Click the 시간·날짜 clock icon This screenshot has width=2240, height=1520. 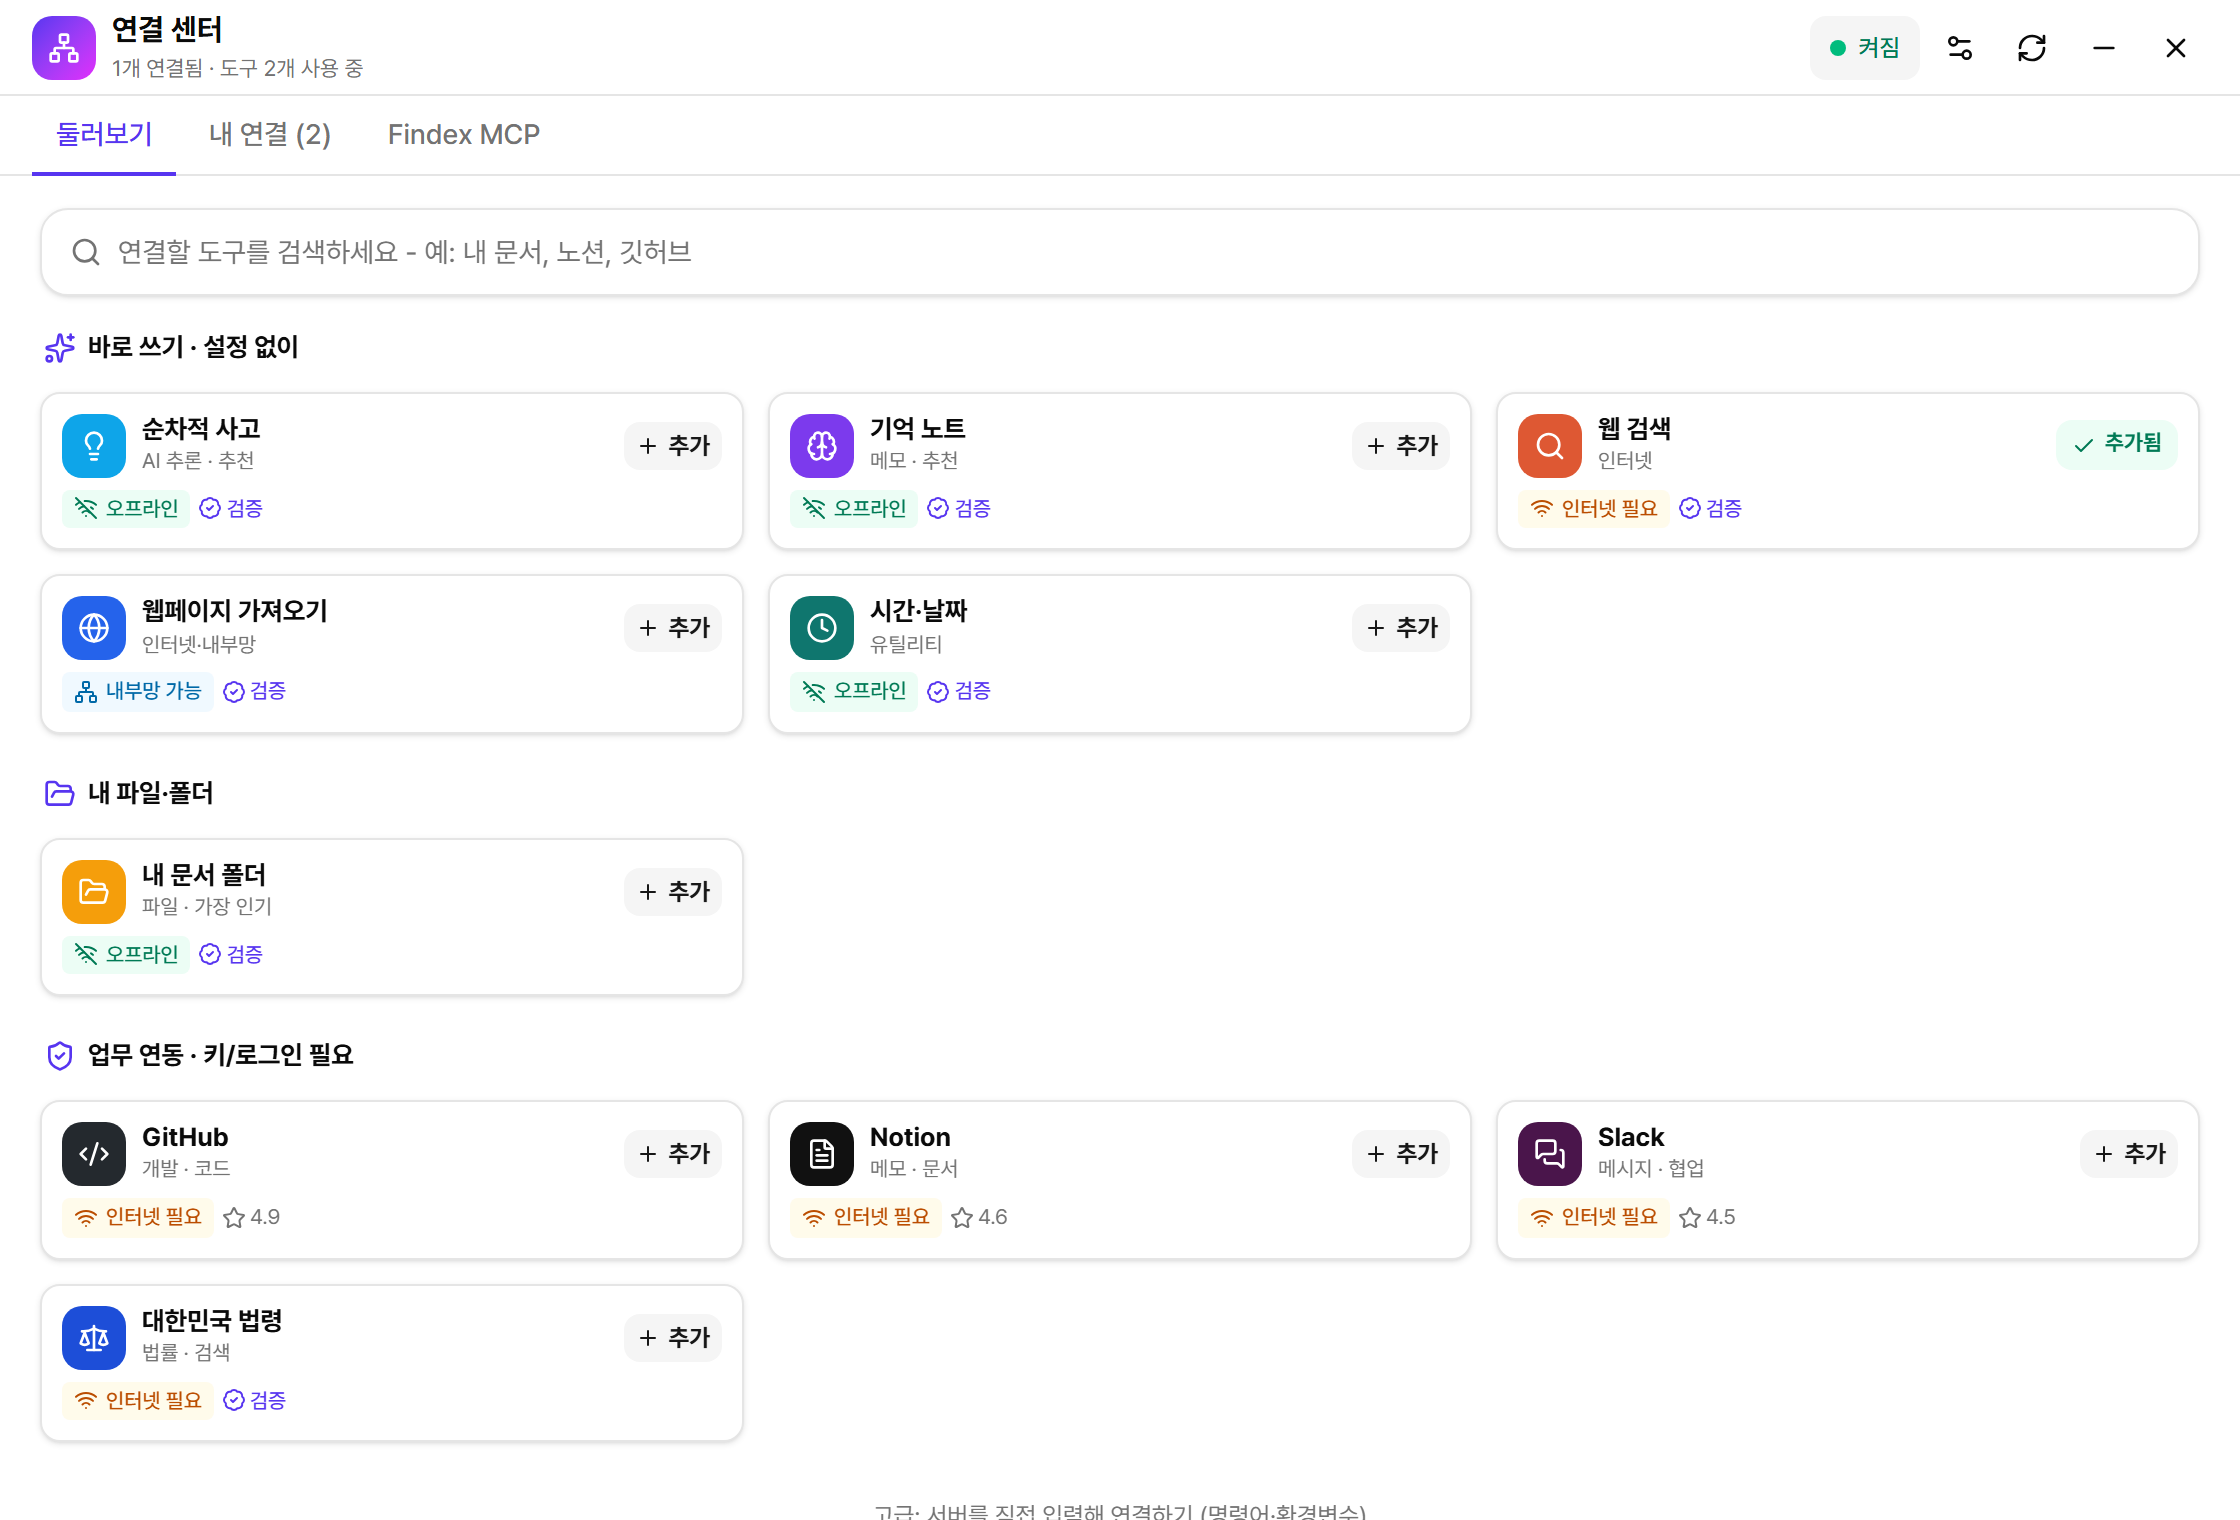click(822, 628)
